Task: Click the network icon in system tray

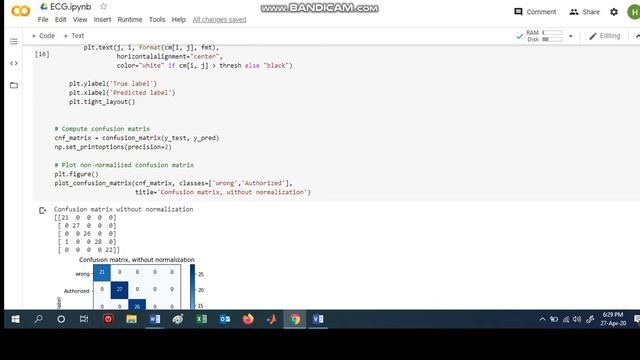Action: [x=566, y=319]
